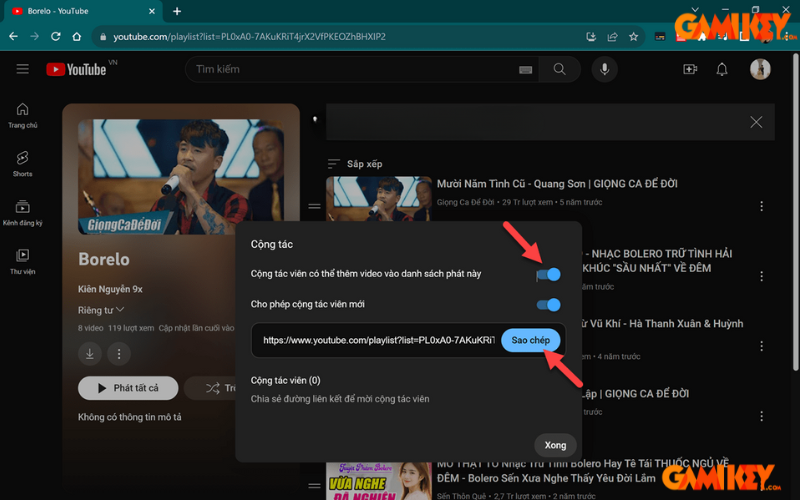
Task: Open options for the NHẠC BOLERO TRỮ TÌNH video
Action: point(761,276)
